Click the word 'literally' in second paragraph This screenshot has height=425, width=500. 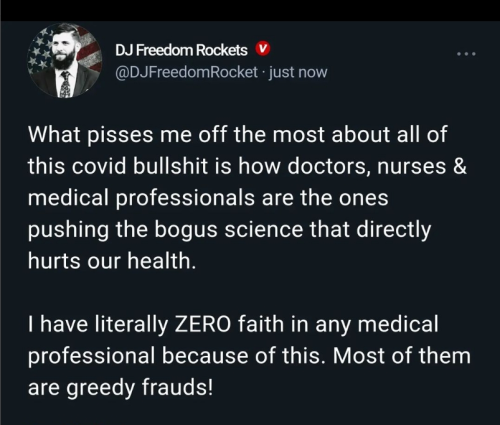pos(131,324)
